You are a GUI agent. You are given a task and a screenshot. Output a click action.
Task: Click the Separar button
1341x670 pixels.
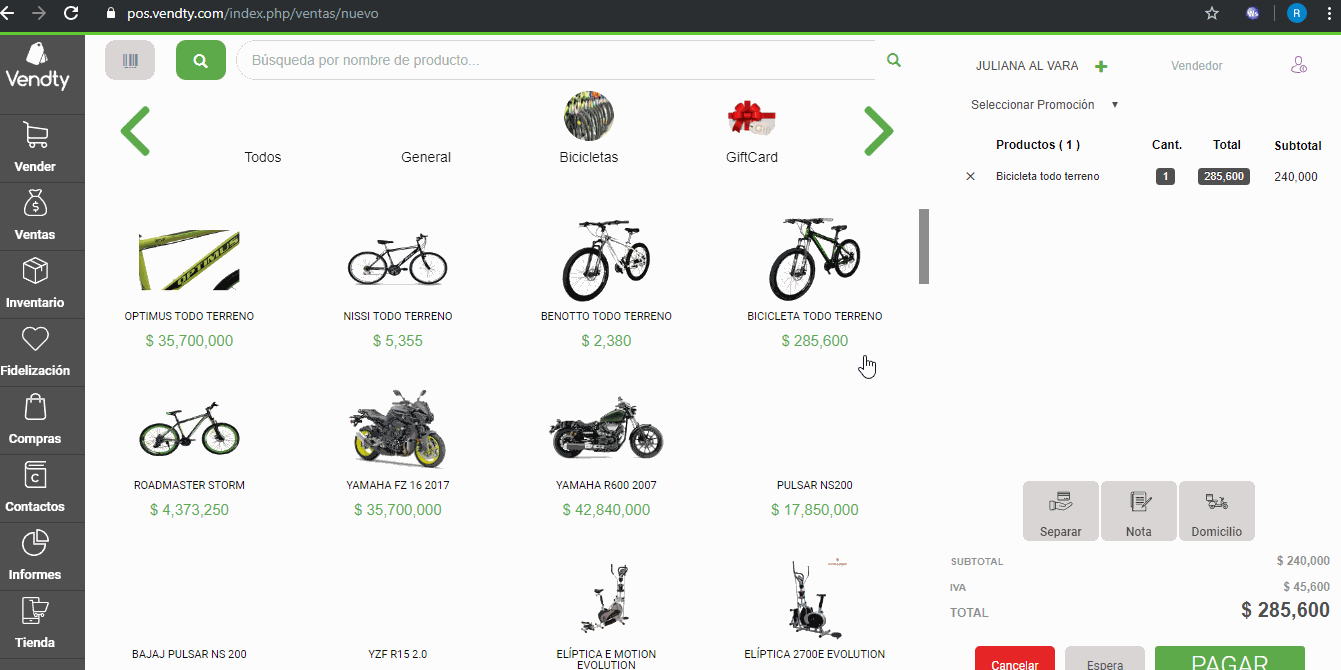[x=1060, y=511]
